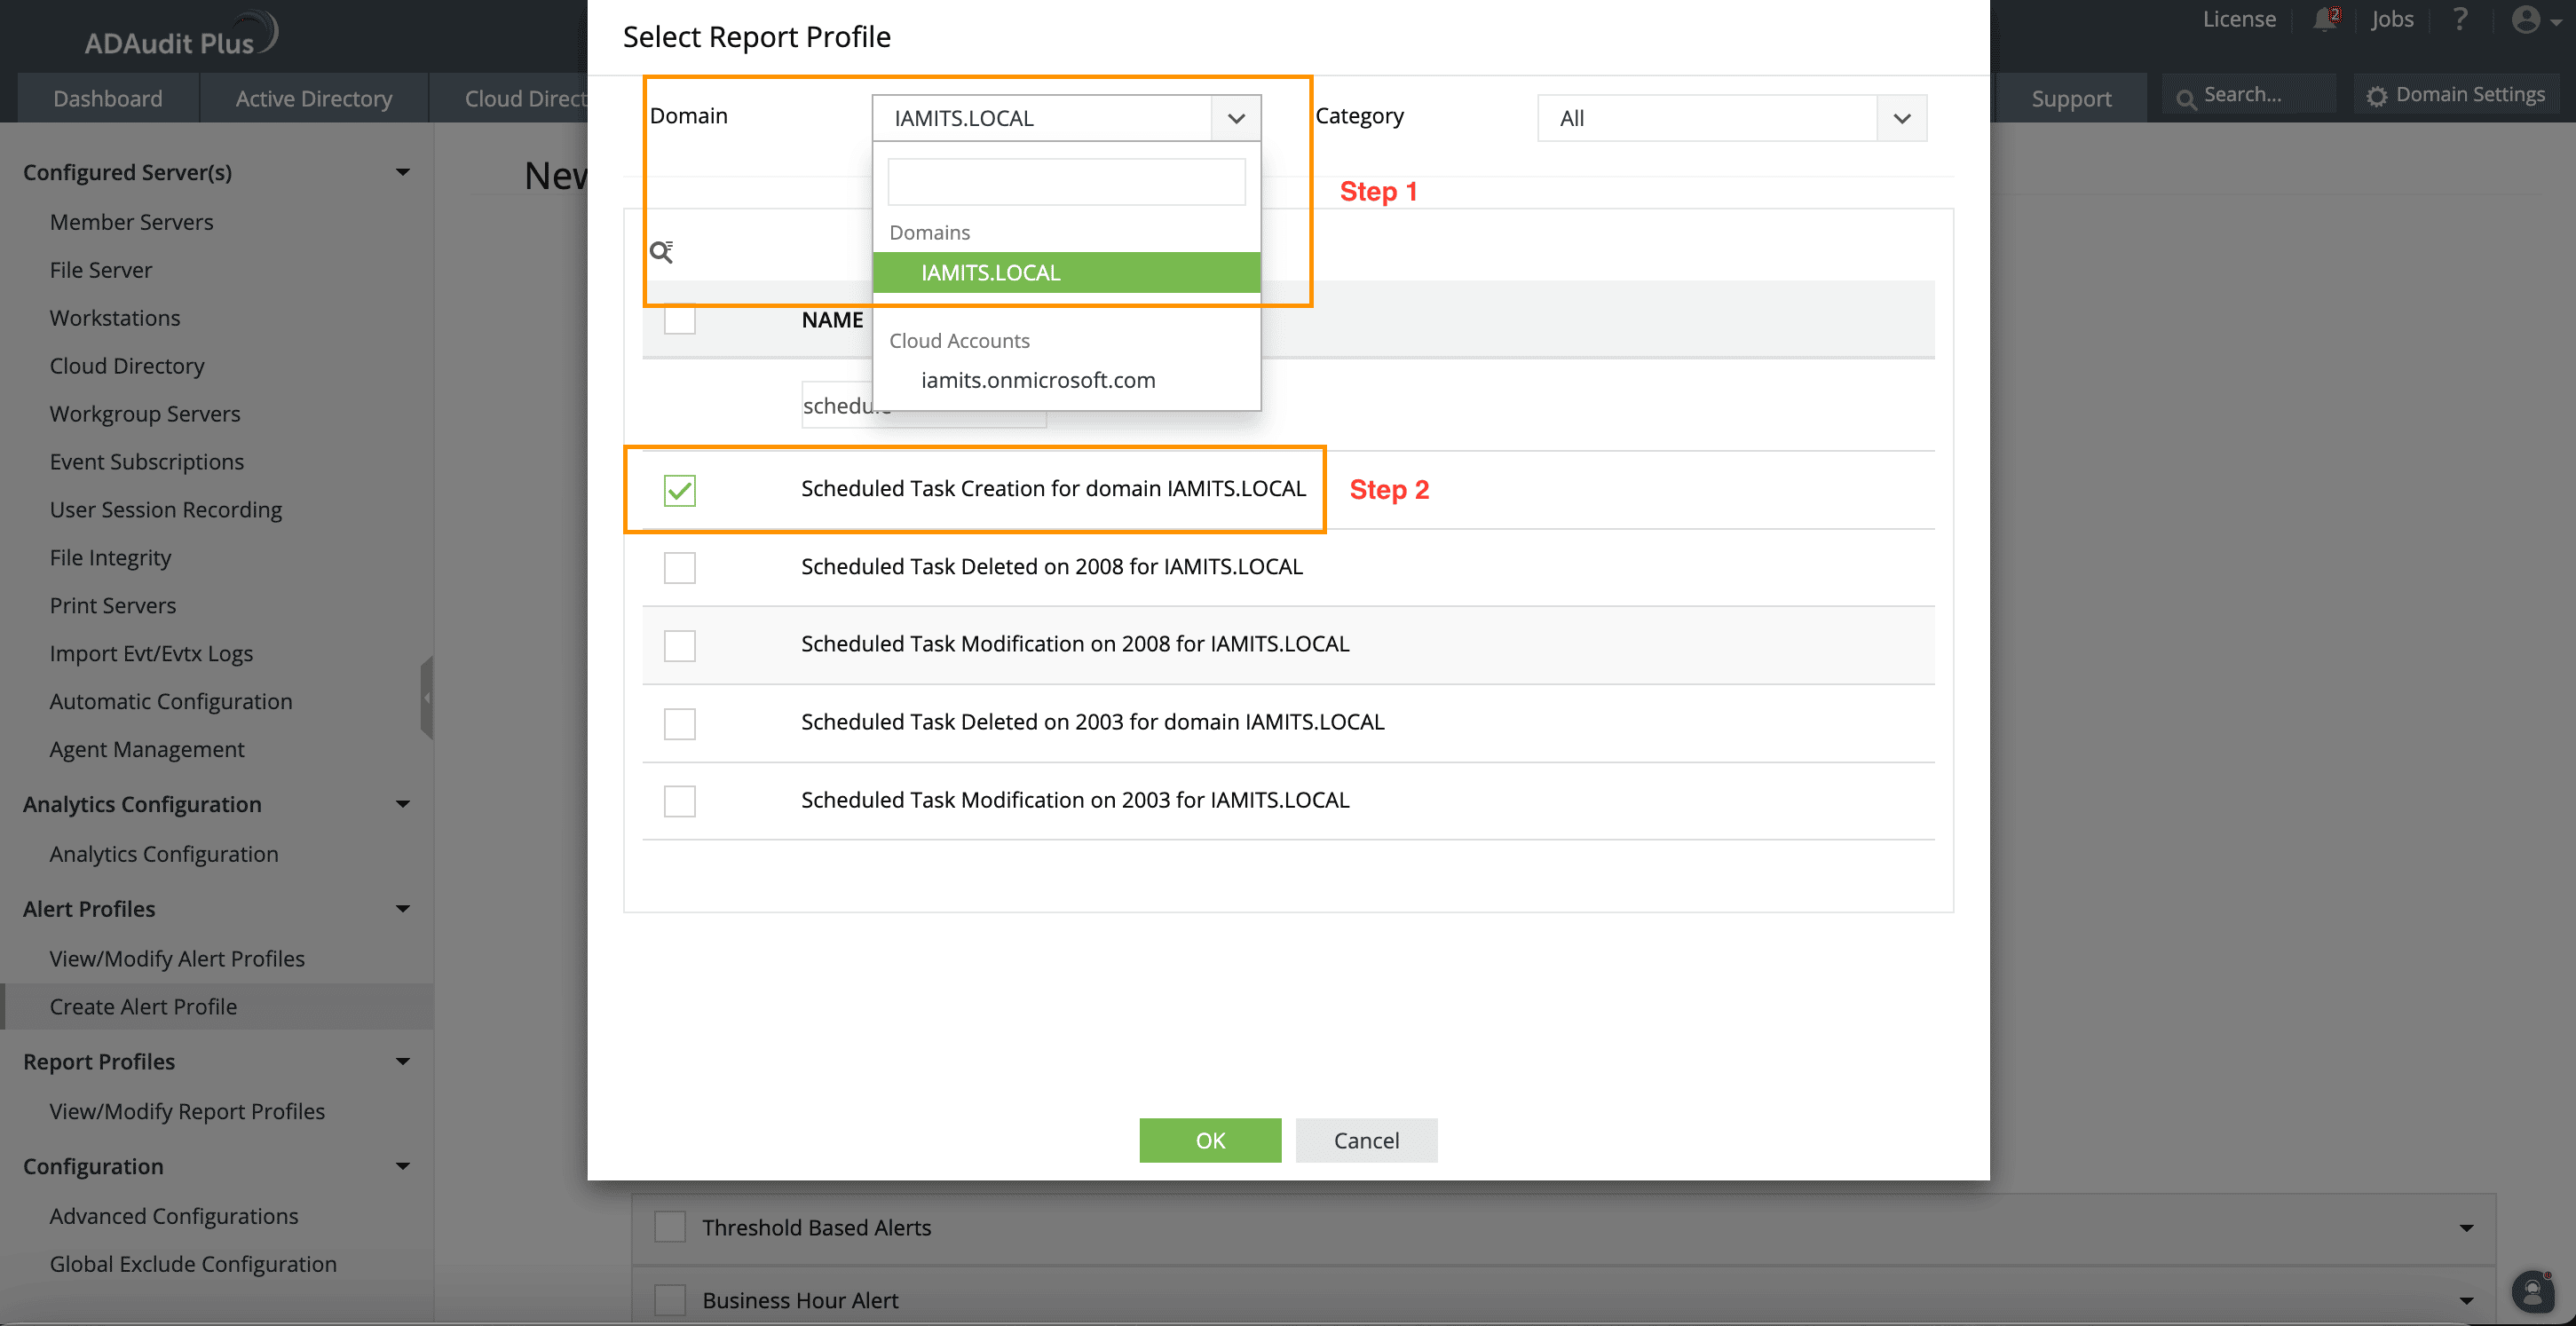Click the OK button

[x=1210, y=1140]
